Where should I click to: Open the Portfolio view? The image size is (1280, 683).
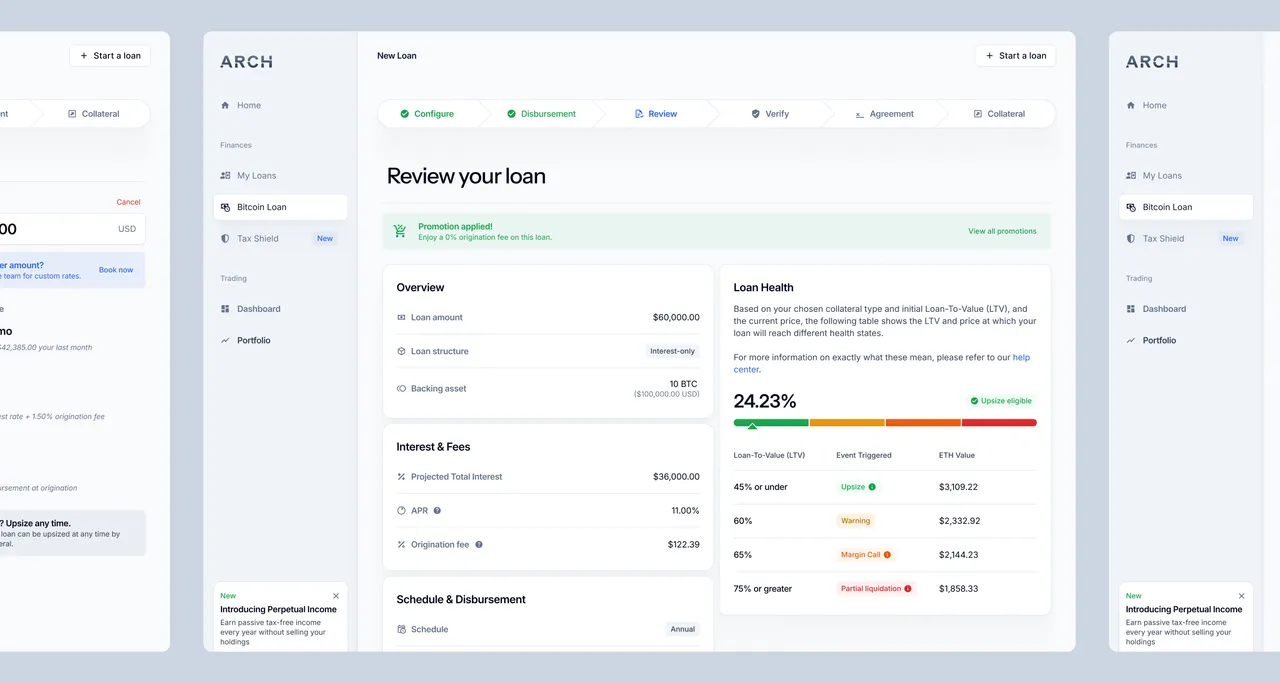(253, 340)
